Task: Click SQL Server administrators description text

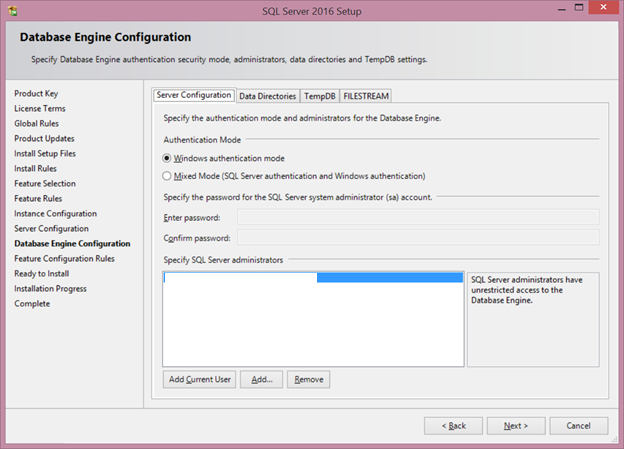Action: point(527,290)
